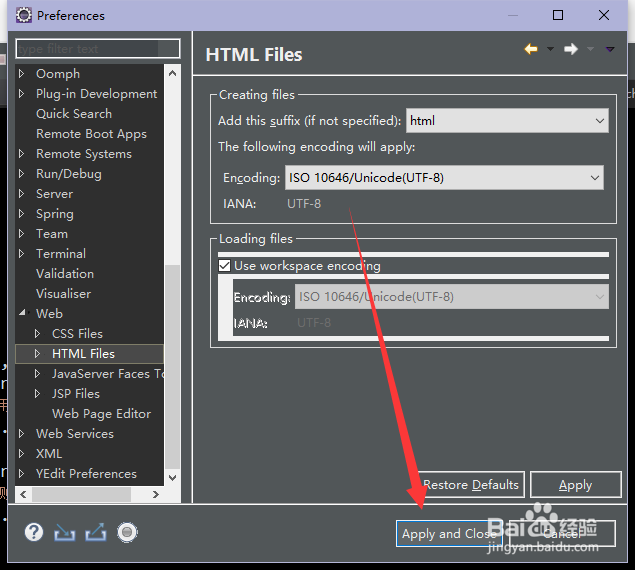
Task: Collapse the Web tree node
Action: tap(22, 312)
